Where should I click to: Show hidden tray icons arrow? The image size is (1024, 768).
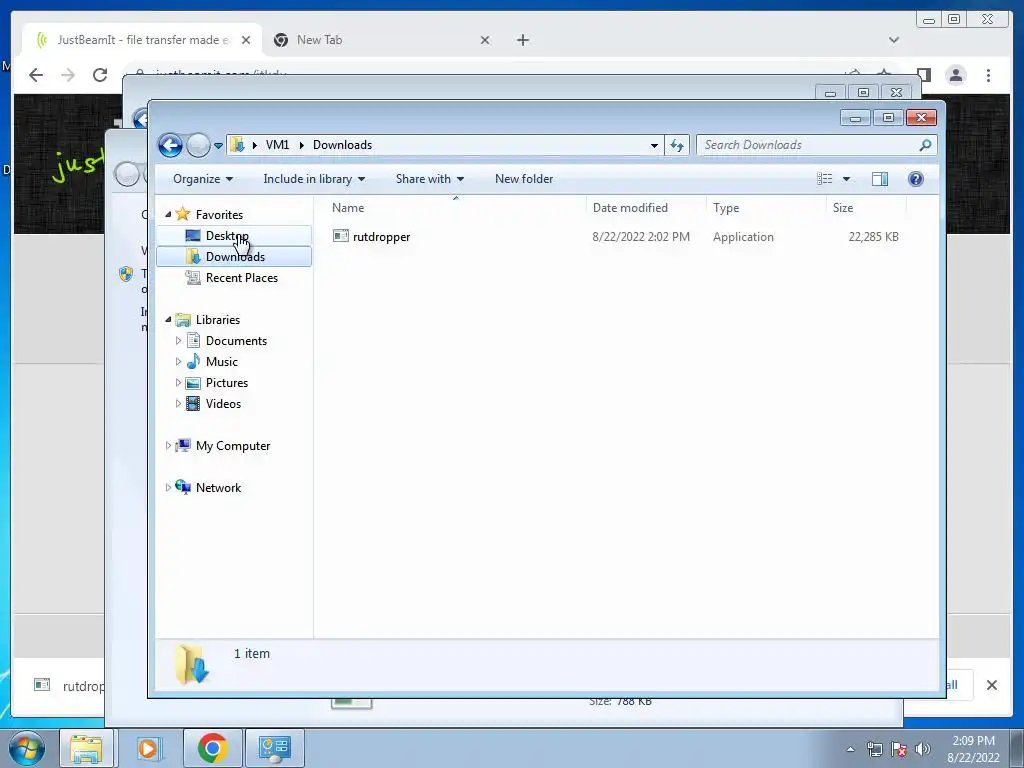pyautogui.click(x=850, y=749)
